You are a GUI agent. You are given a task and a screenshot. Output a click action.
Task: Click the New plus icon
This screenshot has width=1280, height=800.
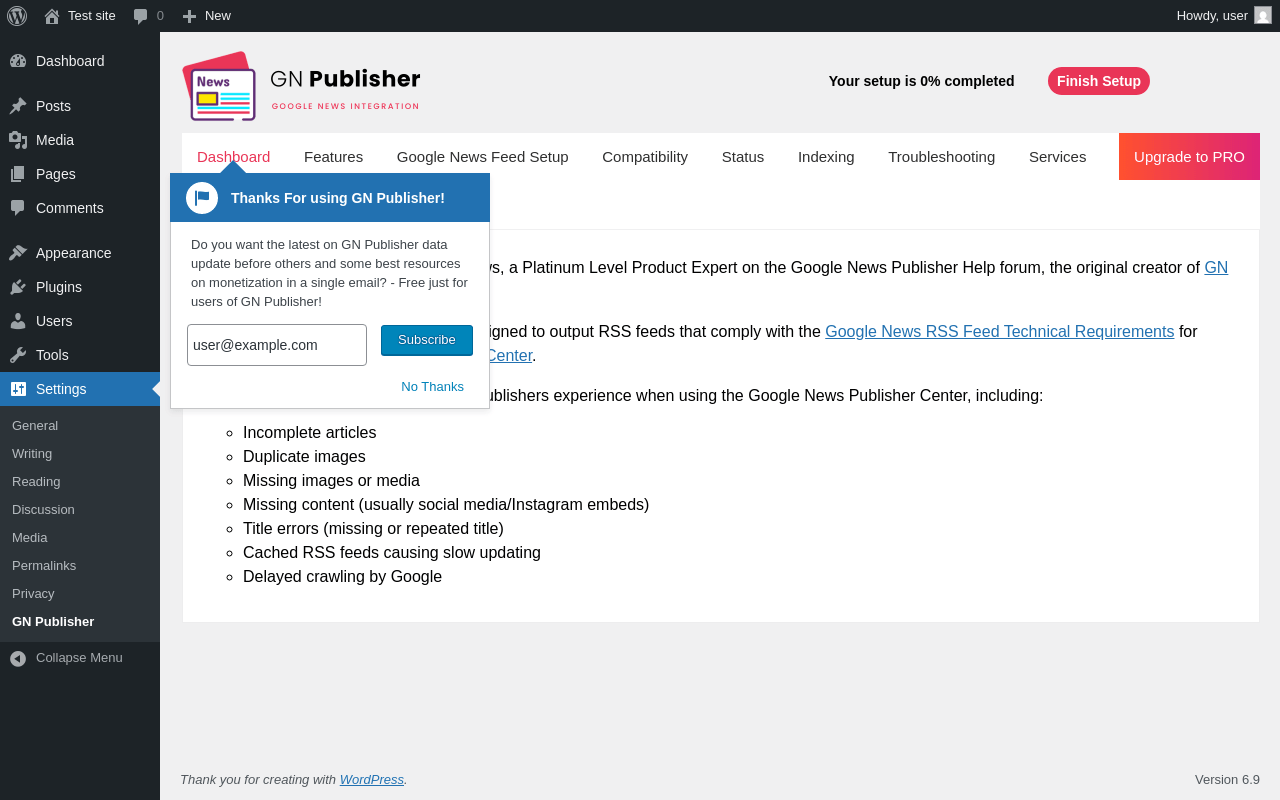(189, 16)
